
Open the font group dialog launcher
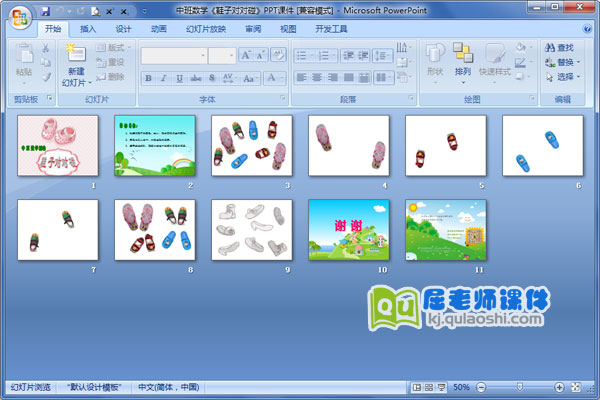click(283, 98)
